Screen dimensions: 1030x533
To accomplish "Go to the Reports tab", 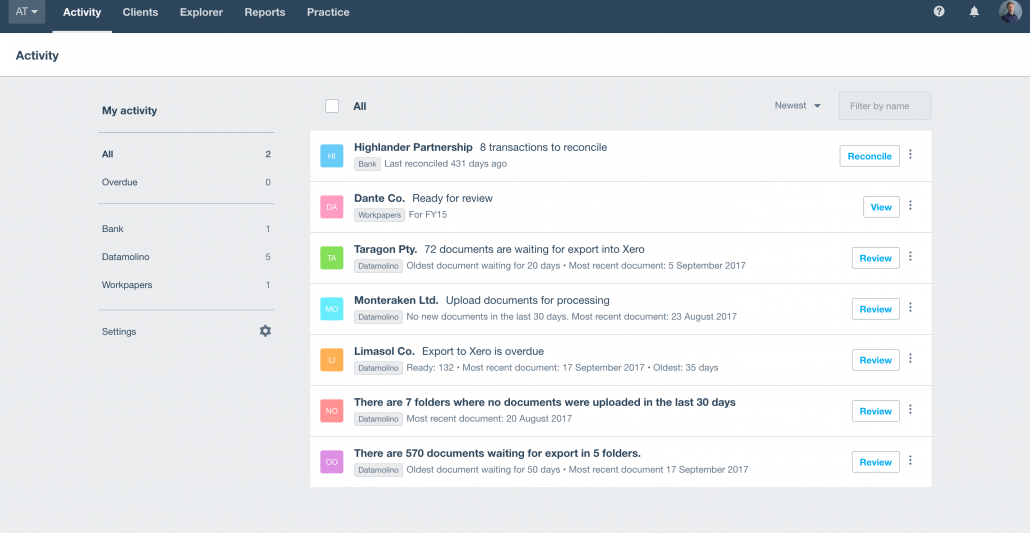I will 265,12.
